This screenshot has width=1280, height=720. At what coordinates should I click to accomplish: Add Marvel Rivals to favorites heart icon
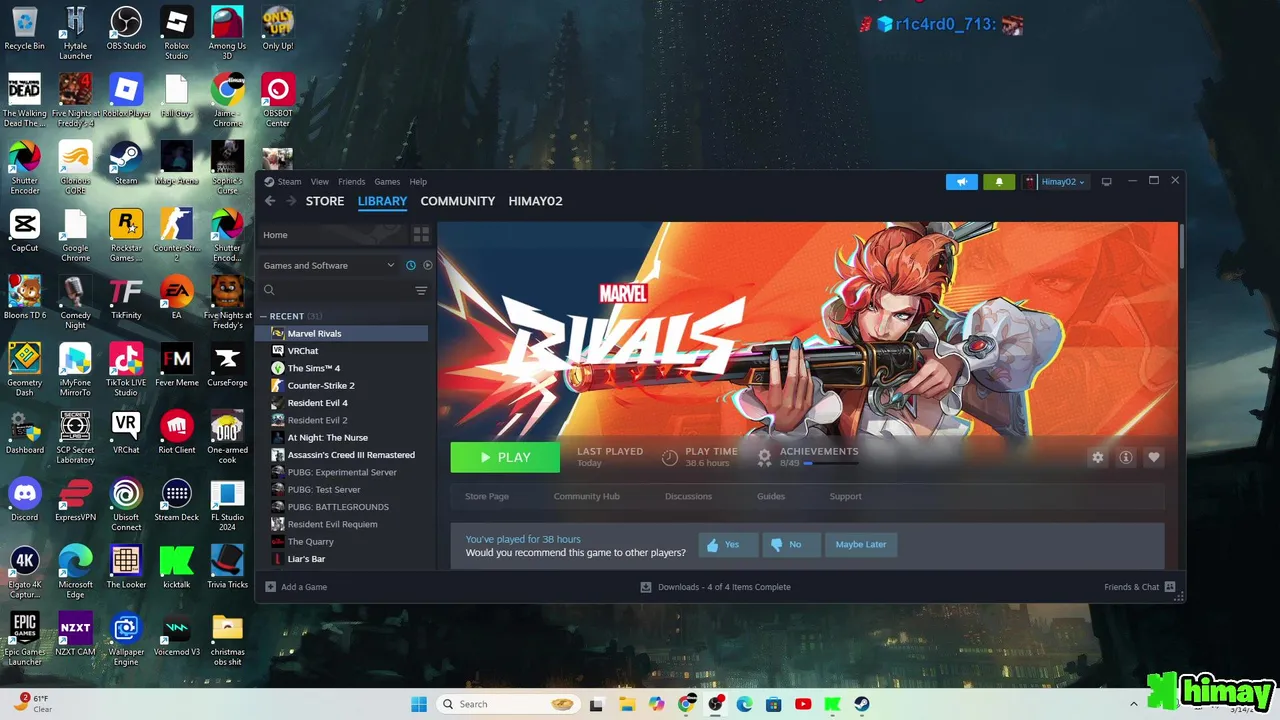(x=1153, y=457)
